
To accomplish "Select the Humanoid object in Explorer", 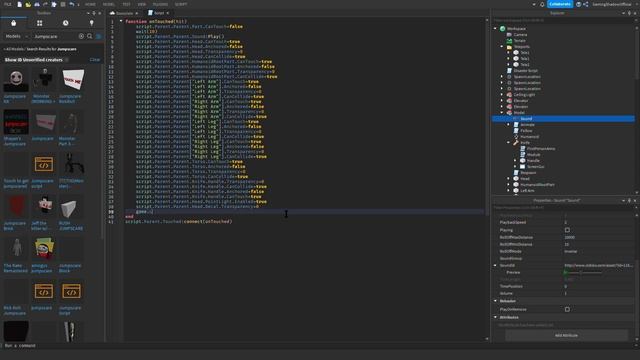I will click(x=529, y=137).
